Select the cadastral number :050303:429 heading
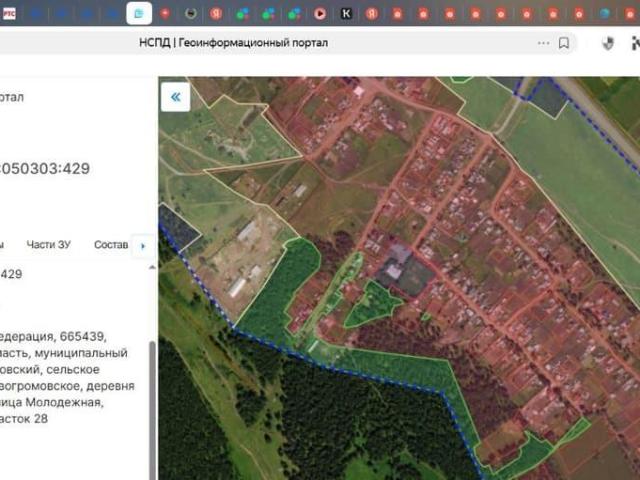The width and height of the screenshot is (640, 480). [45, 168]
